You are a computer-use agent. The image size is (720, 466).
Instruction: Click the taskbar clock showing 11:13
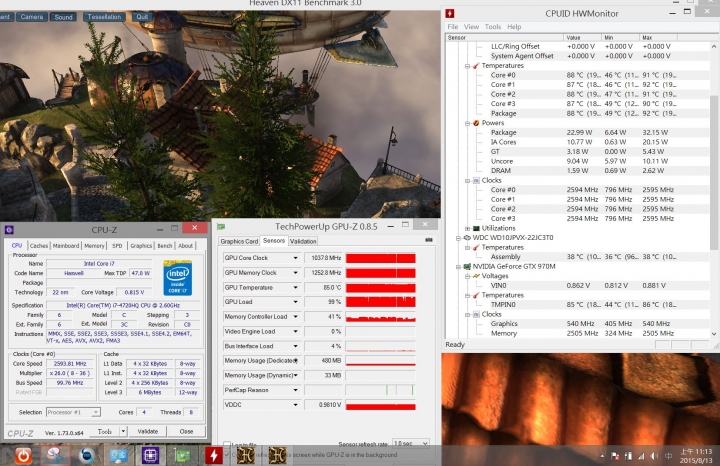tap(696, 456)
